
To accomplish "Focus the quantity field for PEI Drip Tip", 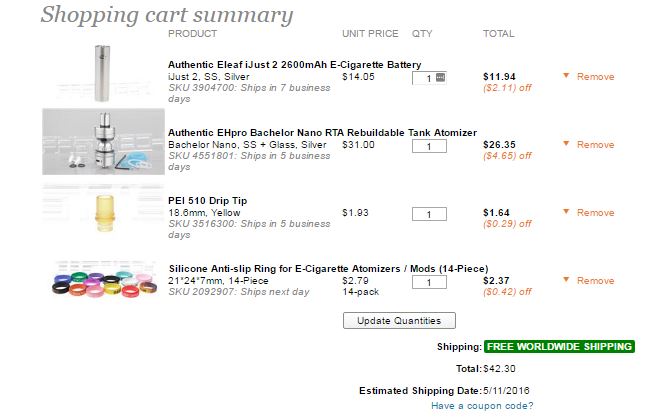I will tap(429, 214).
